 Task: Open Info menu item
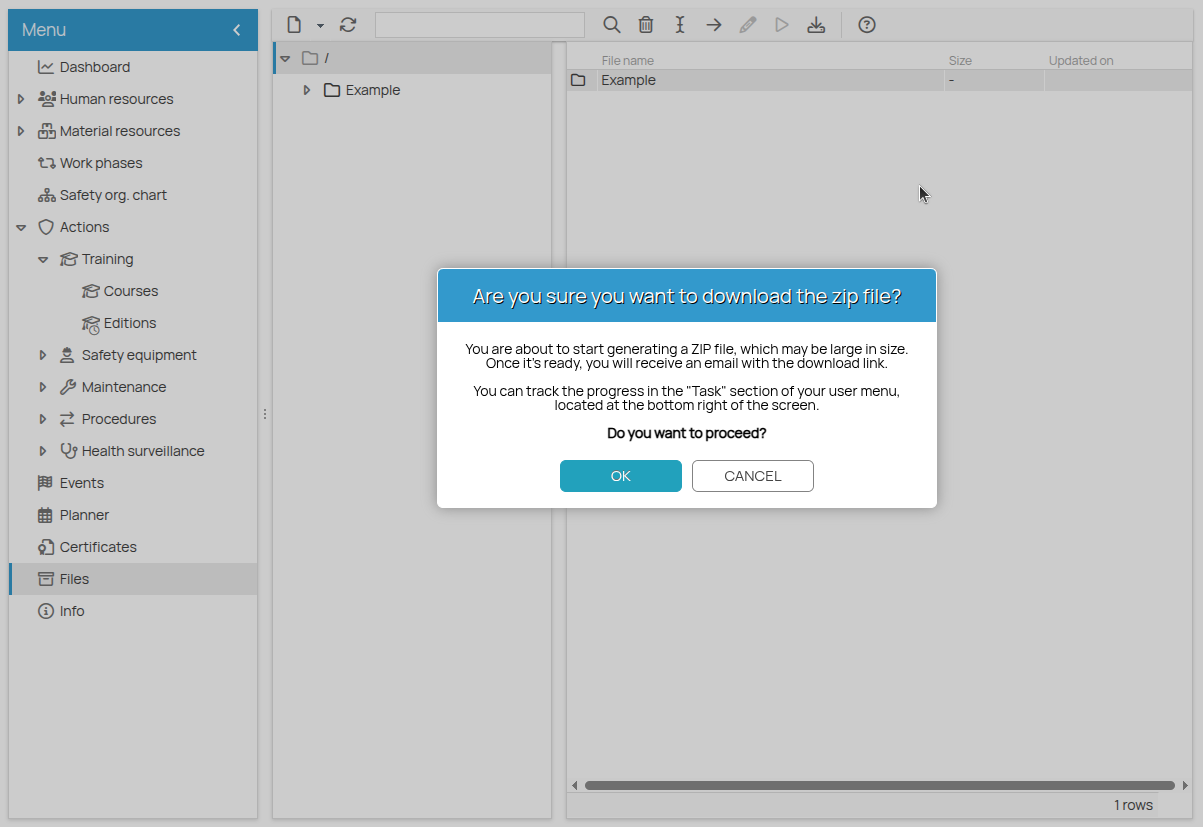72,611
